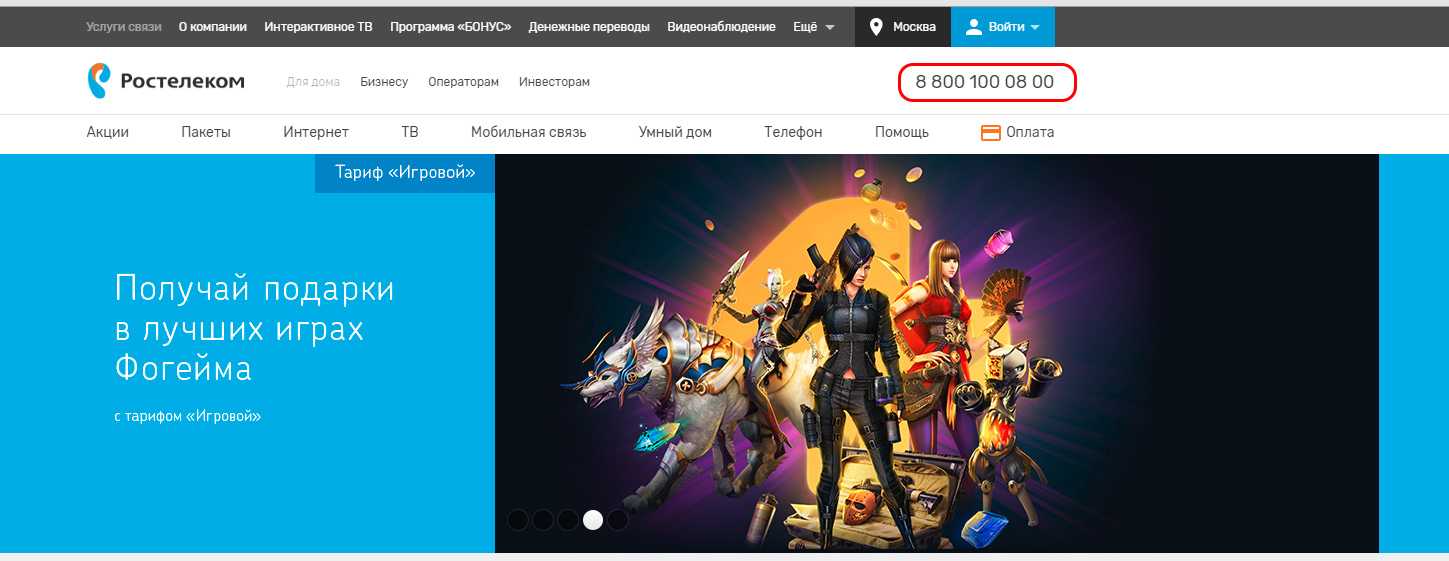Expand the Ещё dropdown menu

[814, 27]
